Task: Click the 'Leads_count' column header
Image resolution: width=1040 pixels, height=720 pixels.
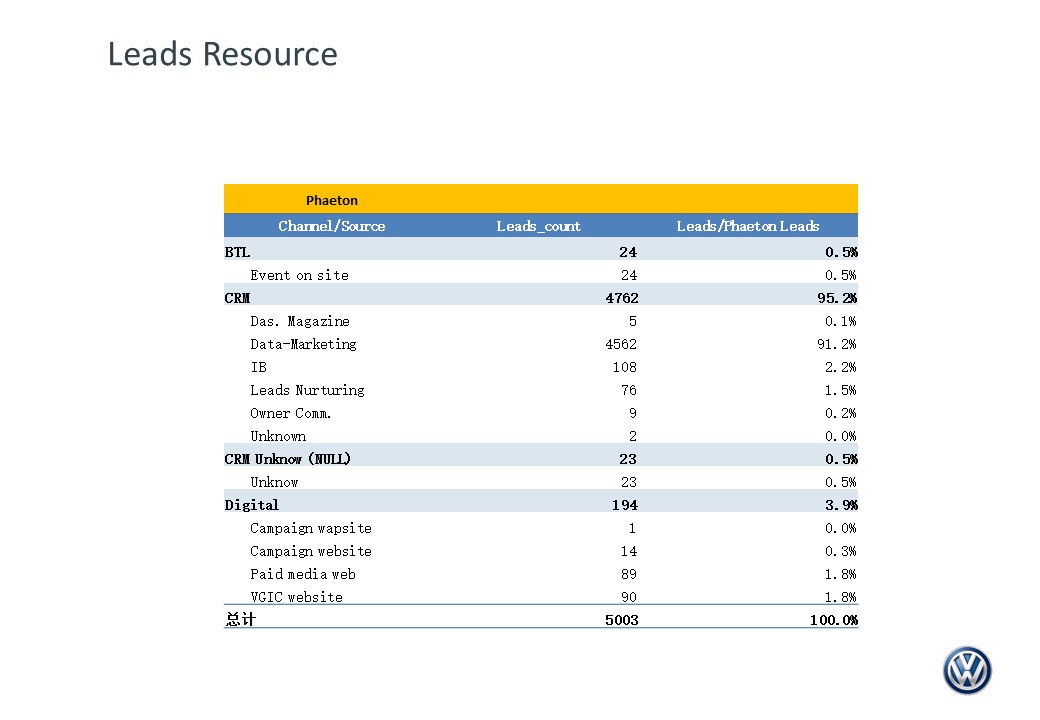Action: click(539, 226)
